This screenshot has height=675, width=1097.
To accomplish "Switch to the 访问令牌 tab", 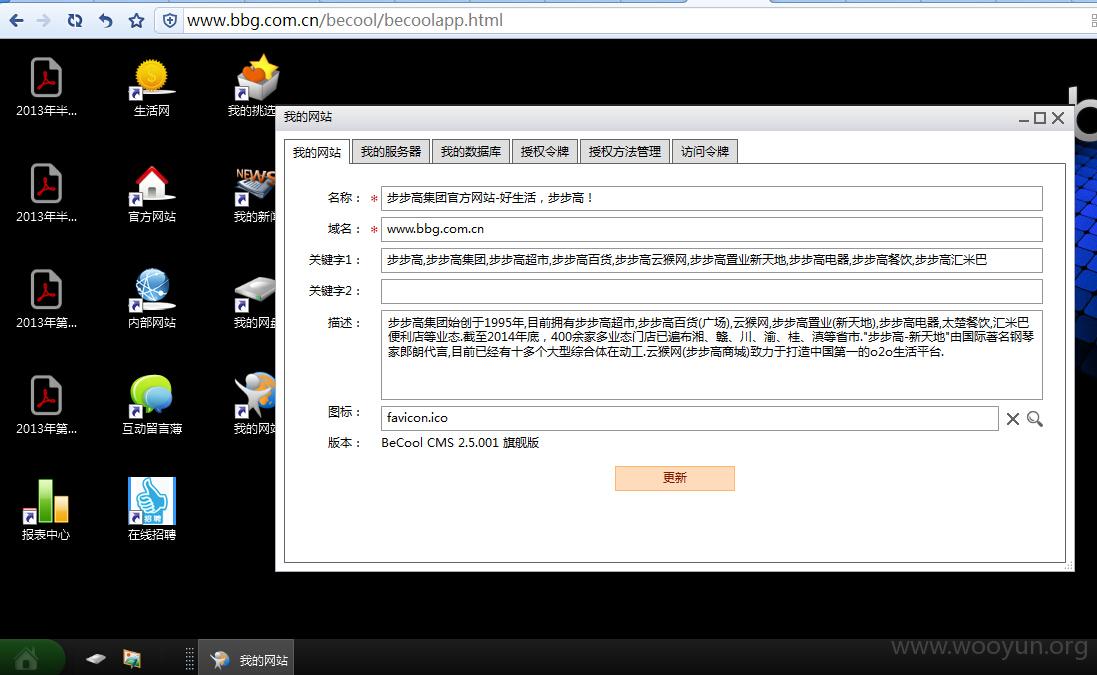I will coord(705,151).
